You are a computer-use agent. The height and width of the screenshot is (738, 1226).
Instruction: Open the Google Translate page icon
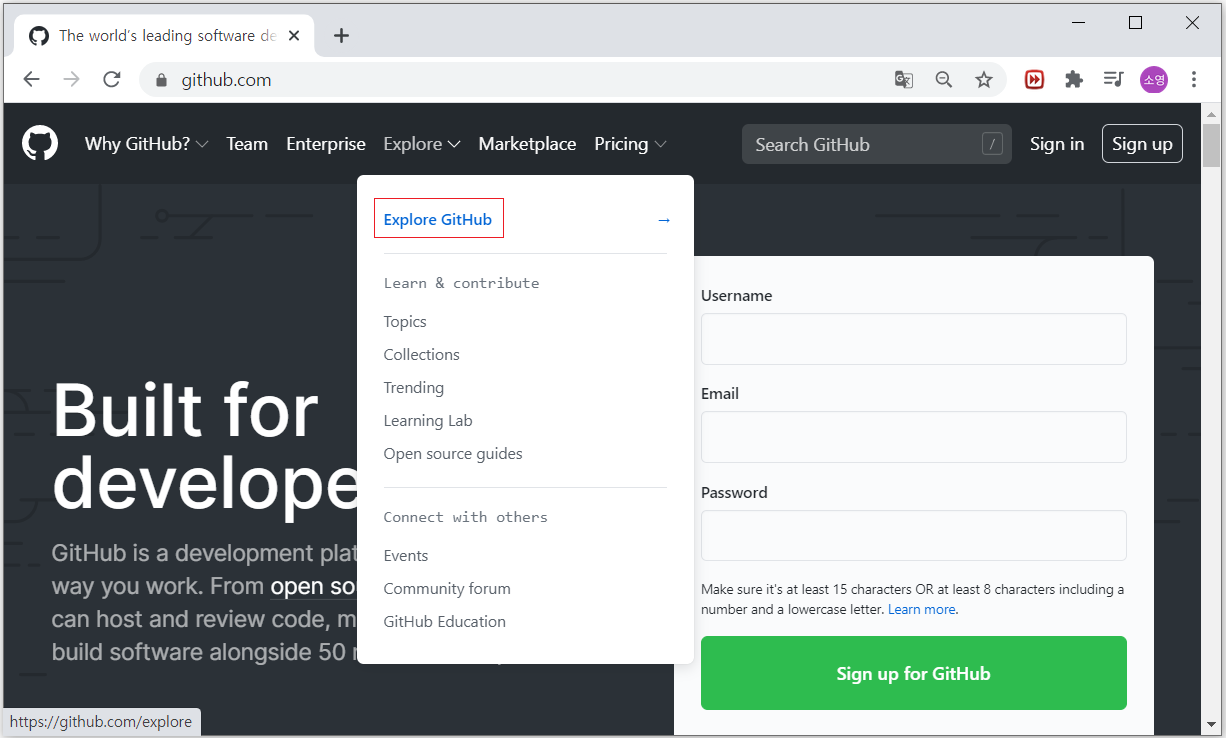tap(904, 80)
